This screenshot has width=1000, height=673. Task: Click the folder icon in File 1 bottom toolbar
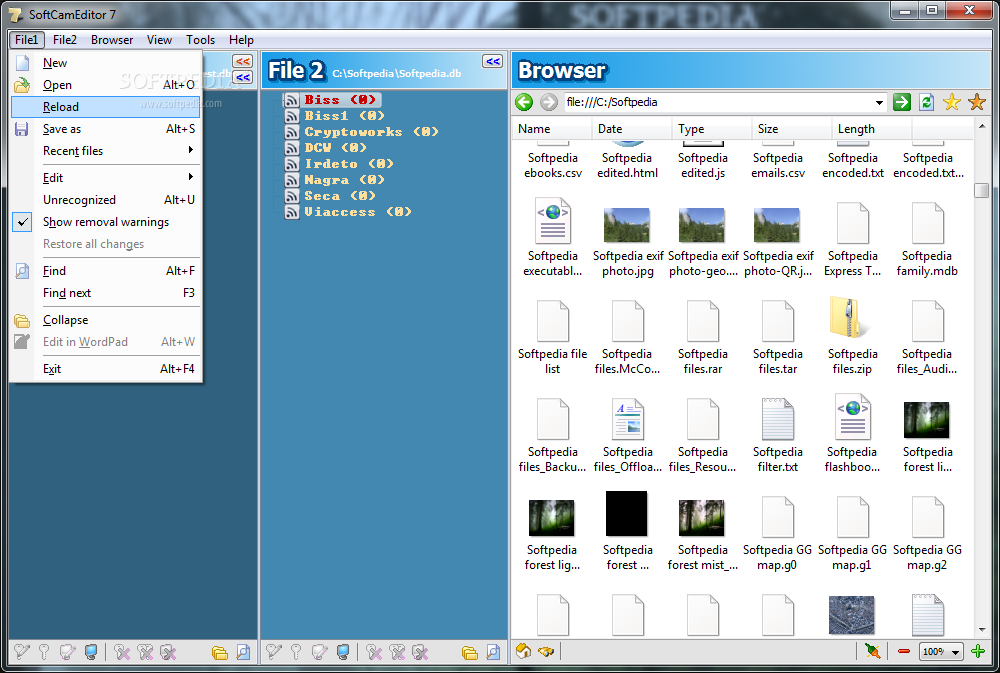(x=219, y=652)
